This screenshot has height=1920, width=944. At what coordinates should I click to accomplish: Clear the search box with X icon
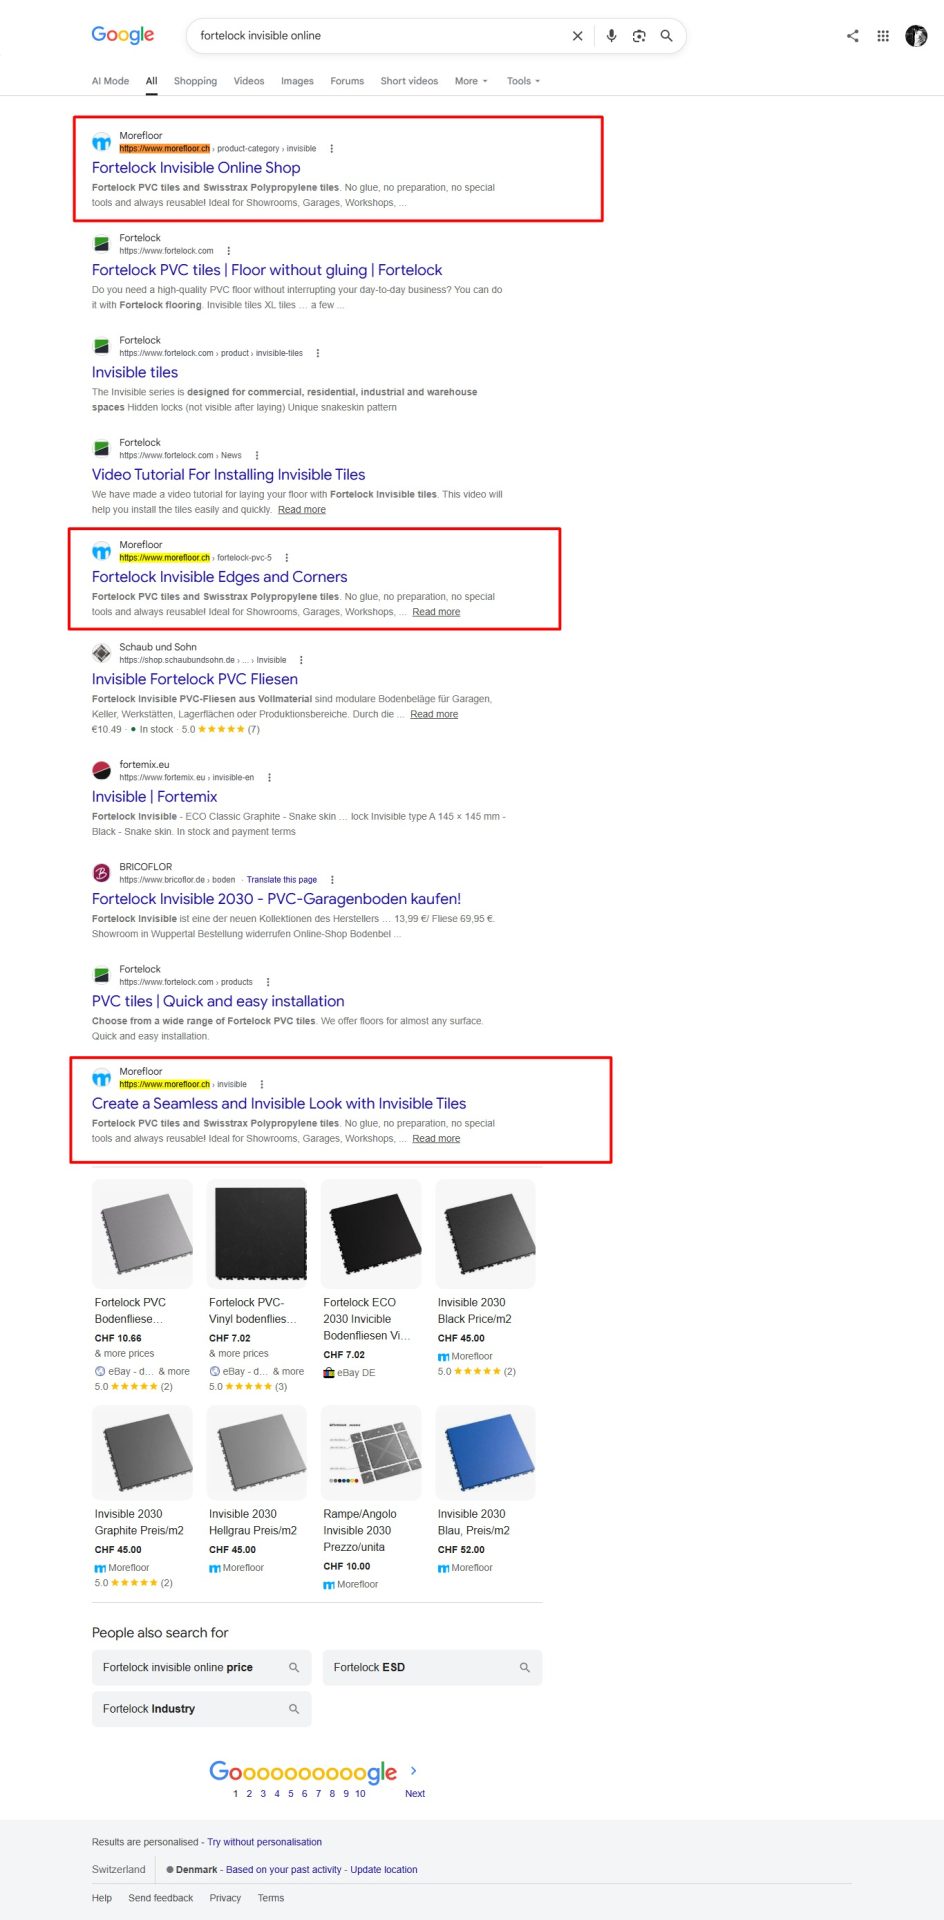[x=577, y=36]
